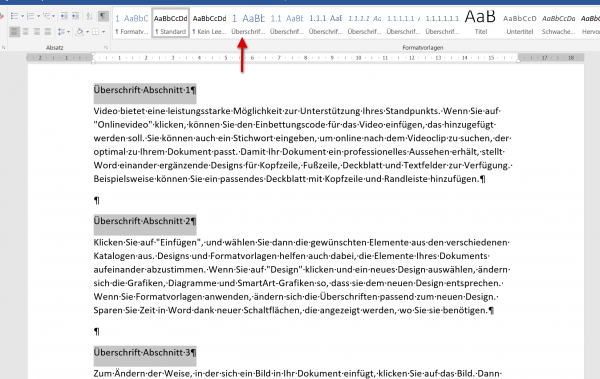Image resolution: width=600 pixels, height=379 pixels.
Task: Apply the Überschrift style numbered 1.1.1
Action: pyautogui.click(x=326, y=24)
